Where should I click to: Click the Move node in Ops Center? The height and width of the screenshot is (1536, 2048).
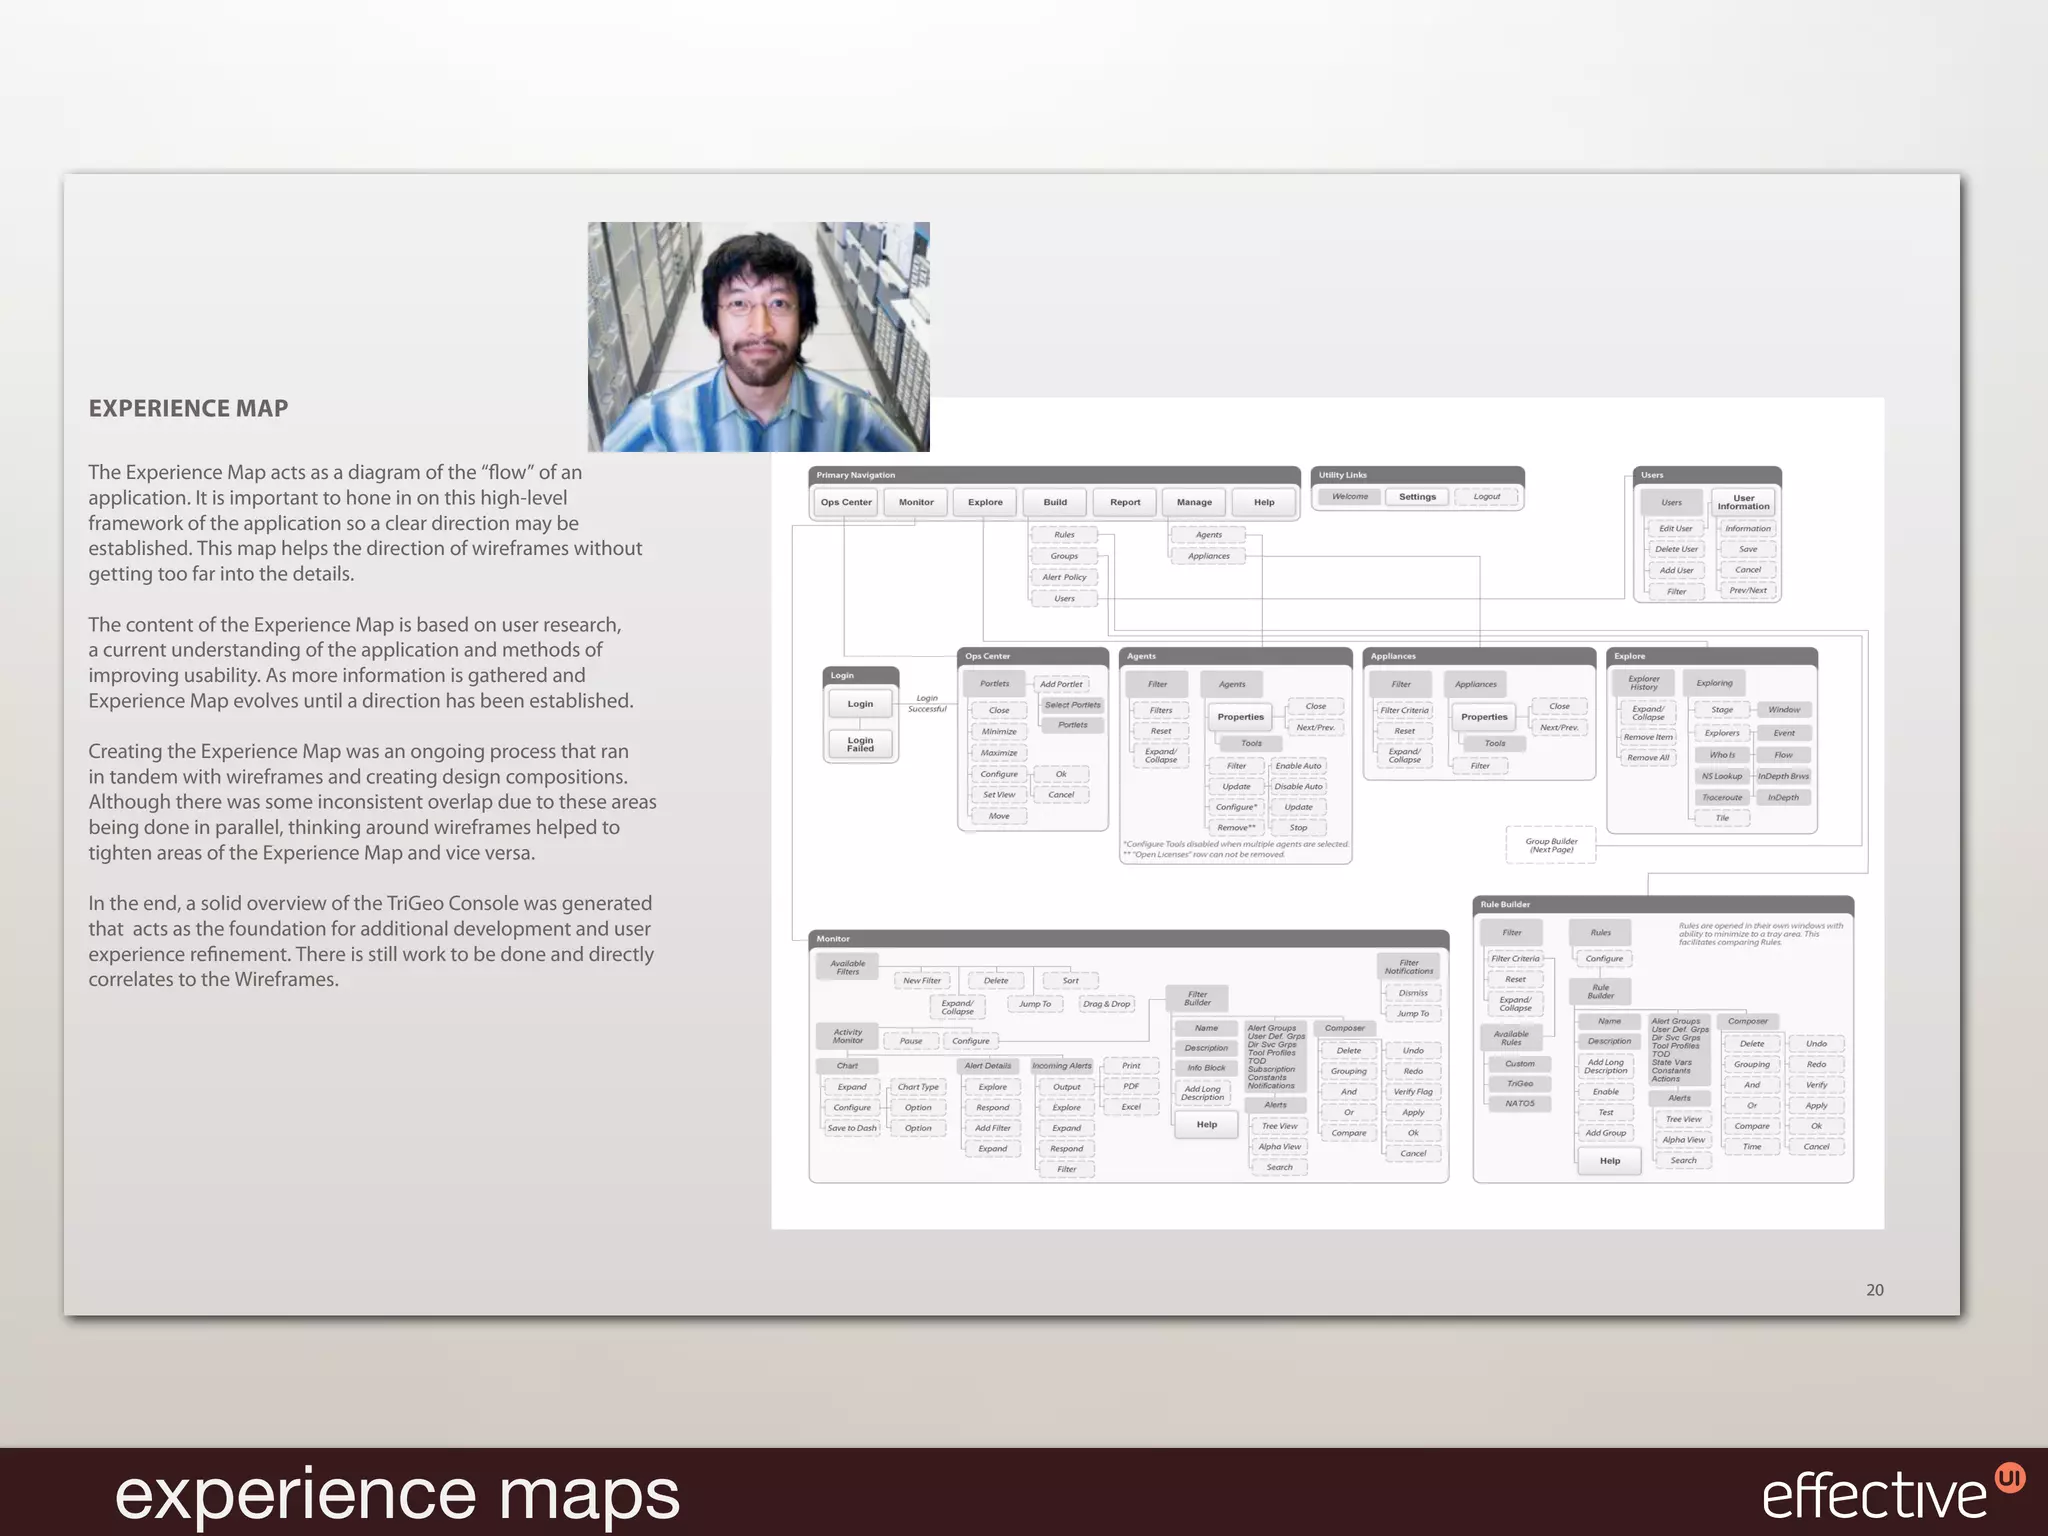tap(999, 816)
